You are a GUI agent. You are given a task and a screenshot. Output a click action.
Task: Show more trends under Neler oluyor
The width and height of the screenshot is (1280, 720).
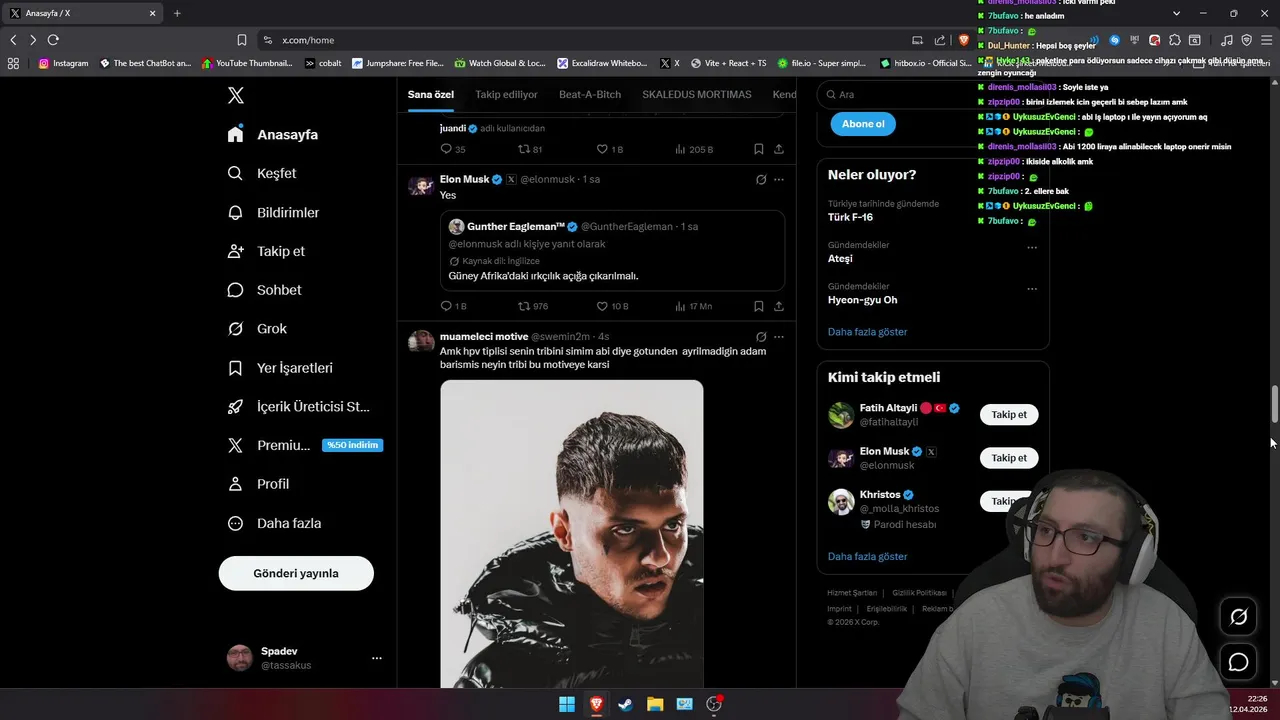(867, 332)
